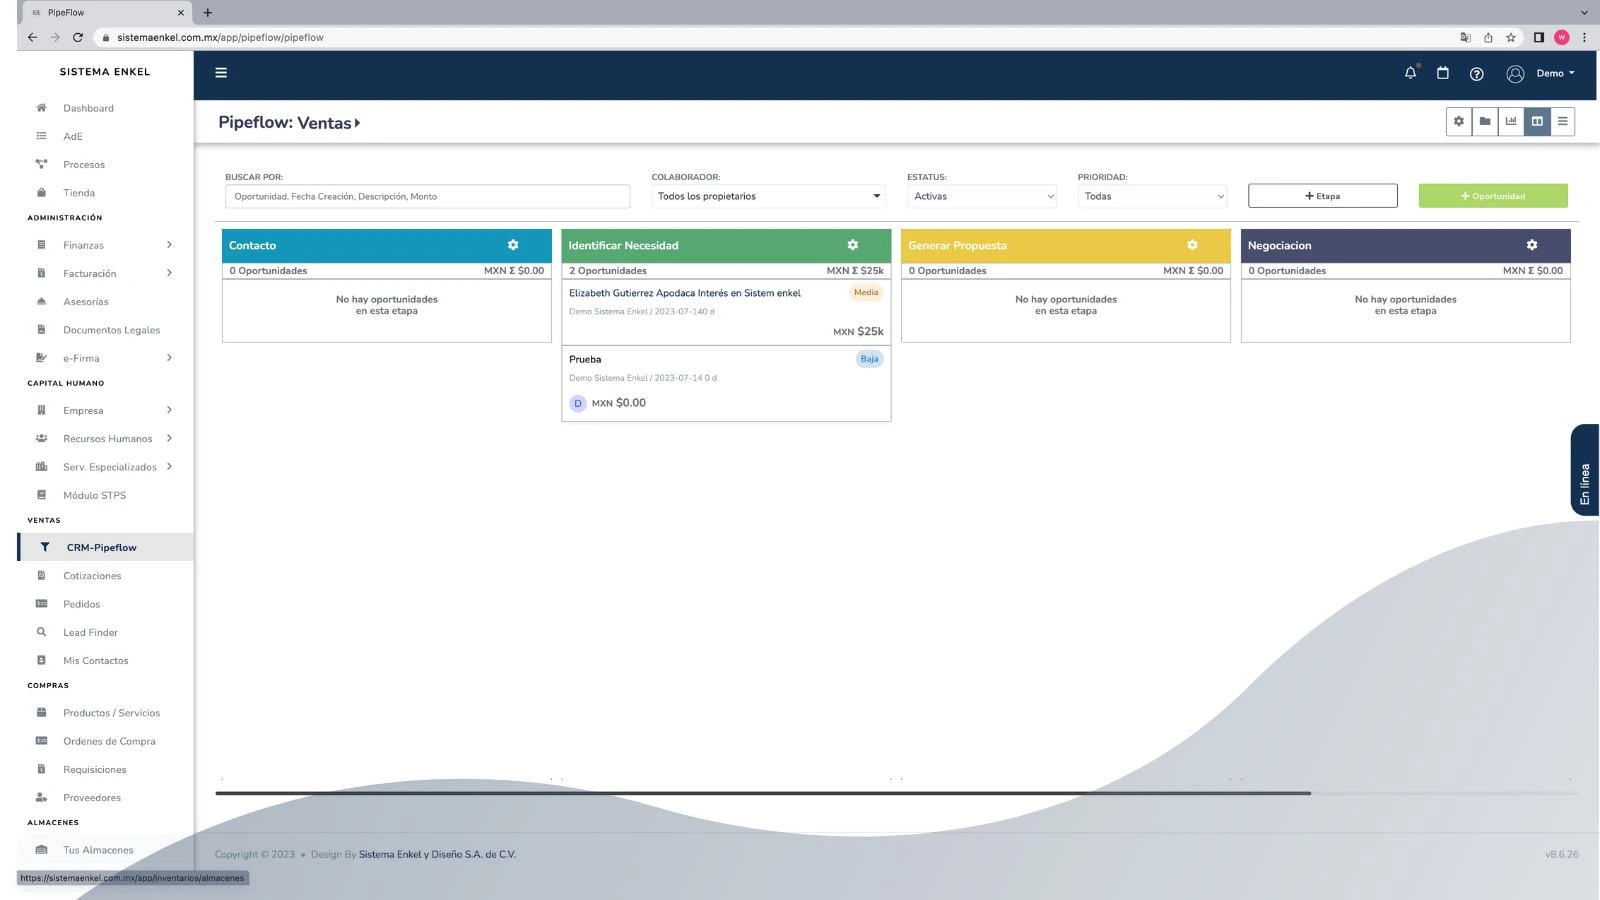Open the Colaborador dropdown
Image resolution: width=1600 pixels, height=900 pixels.
(768, 196)
